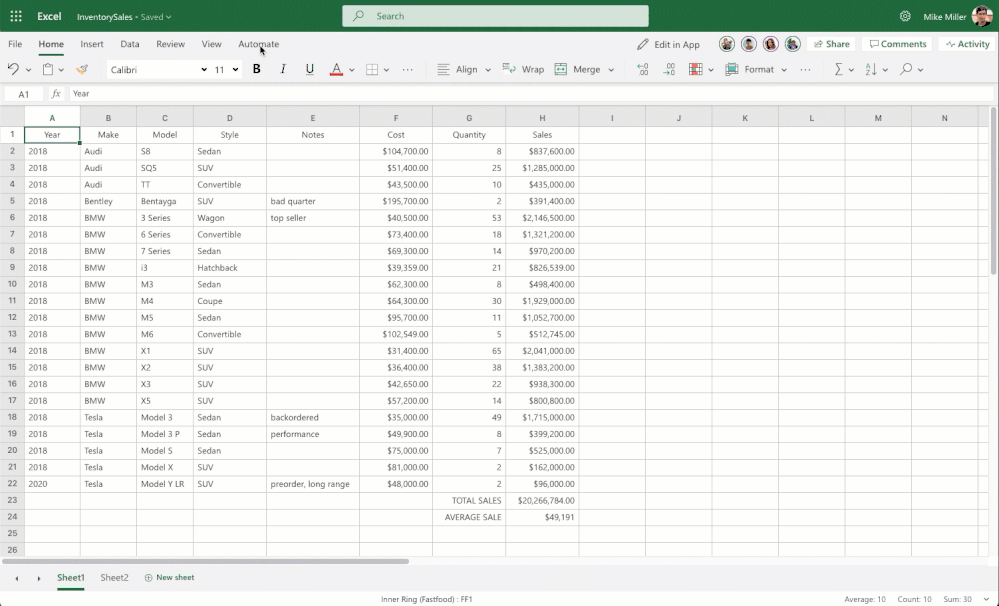This screenshot has height=606, width=999.
Task: Expand the font size 11 dropdown
Action: coord(235,70)
